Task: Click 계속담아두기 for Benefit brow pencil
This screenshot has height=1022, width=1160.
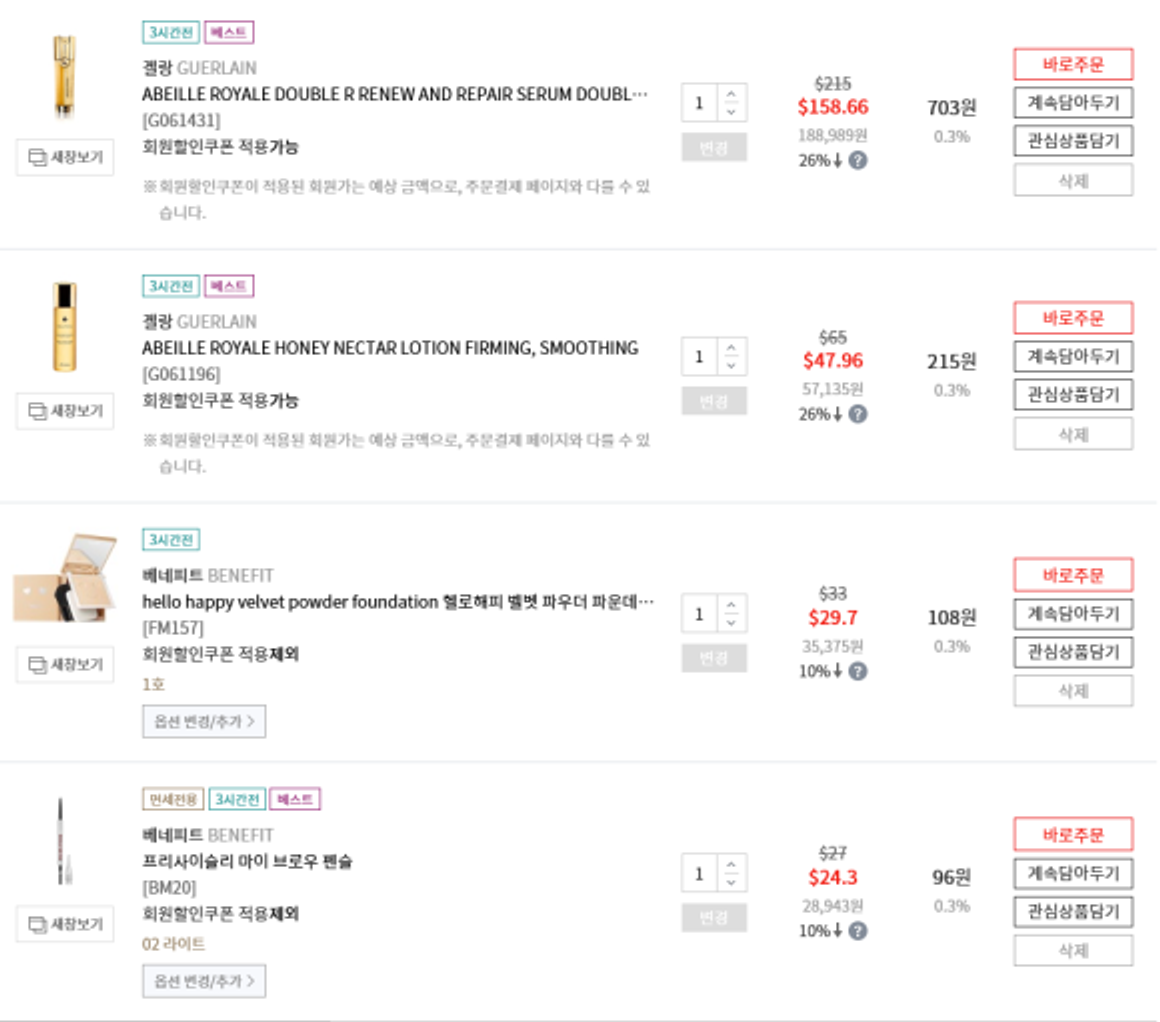Action: (1073, 873)
